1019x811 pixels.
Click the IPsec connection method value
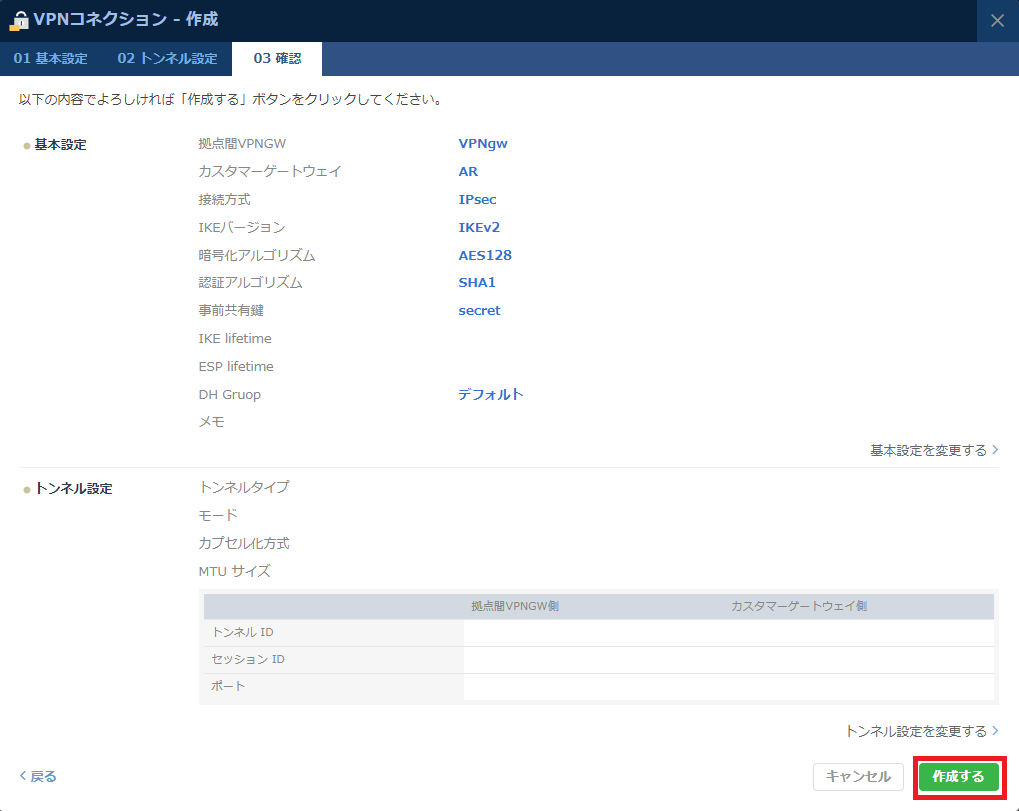pyautogui.click(x=477, y=200)
